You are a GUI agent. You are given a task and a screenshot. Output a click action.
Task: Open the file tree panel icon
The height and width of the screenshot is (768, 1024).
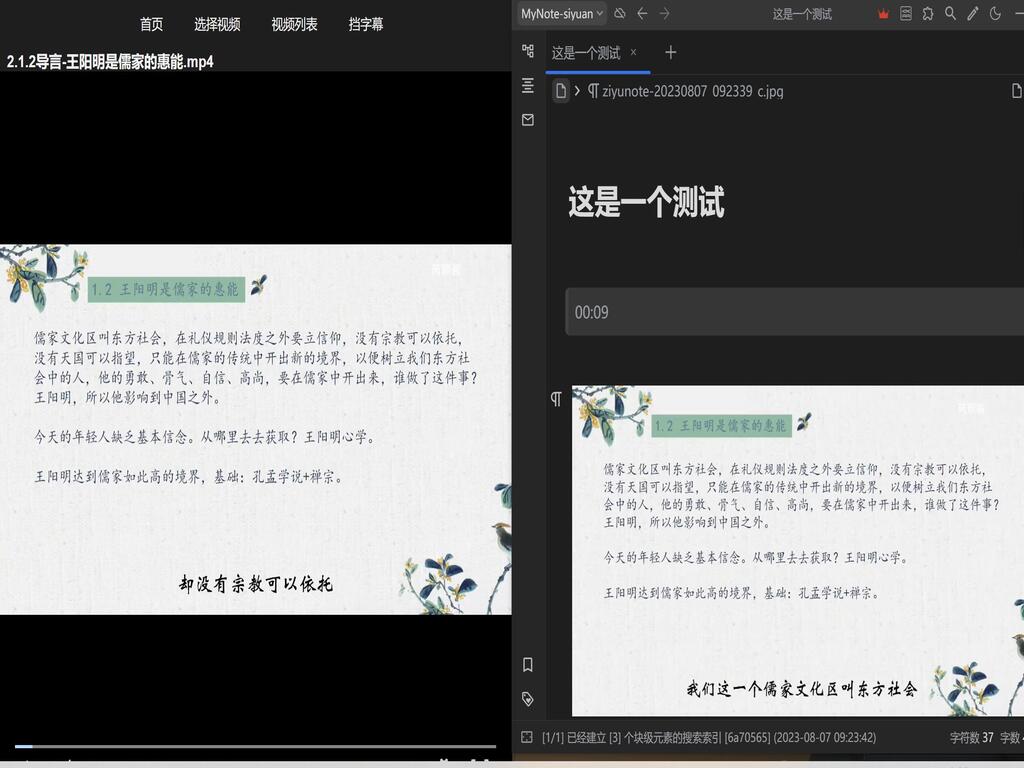[x=528, y=51]
